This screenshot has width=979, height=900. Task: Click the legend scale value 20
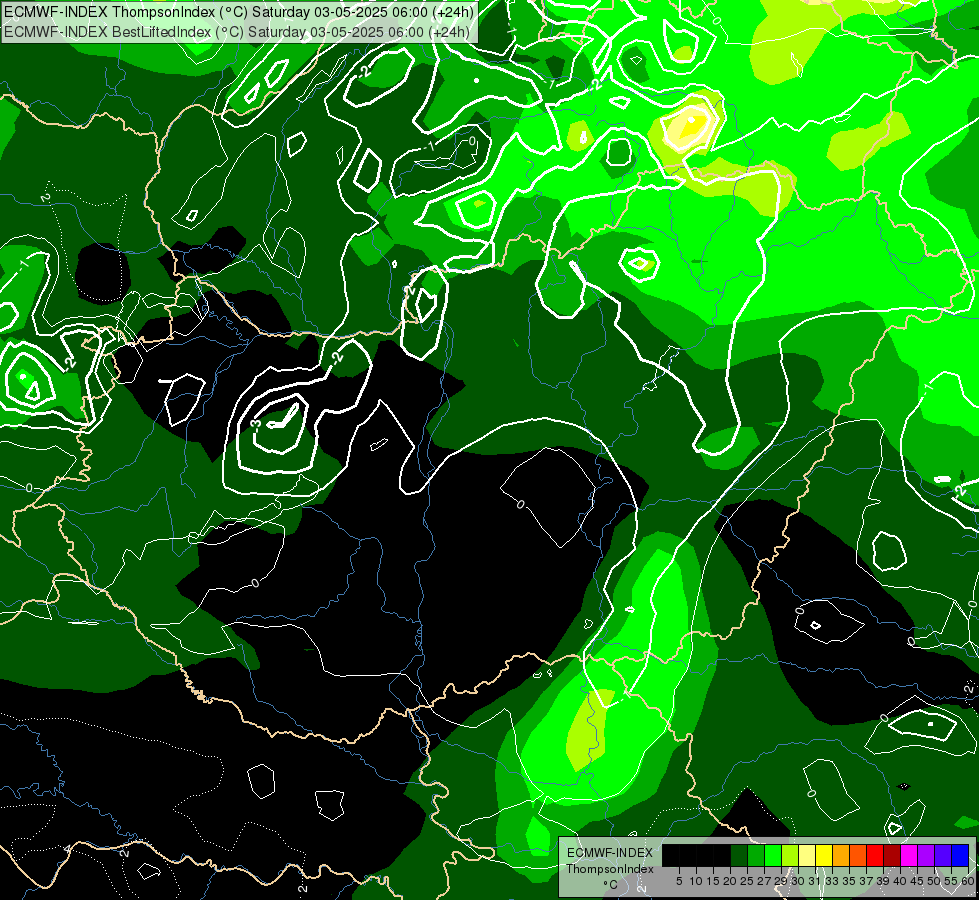point(730,881)
